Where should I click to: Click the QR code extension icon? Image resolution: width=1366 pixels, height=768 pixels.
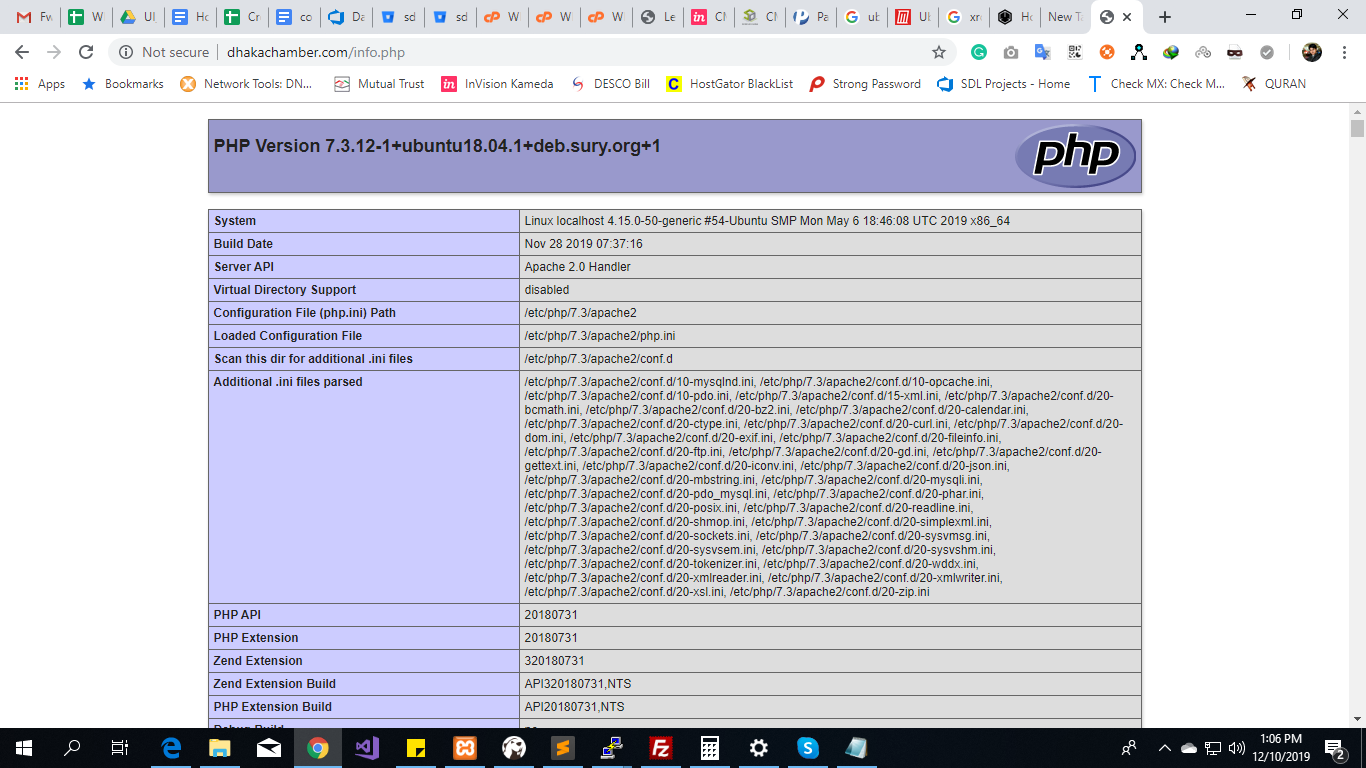pyautogui.click(x=1074, y=52)
